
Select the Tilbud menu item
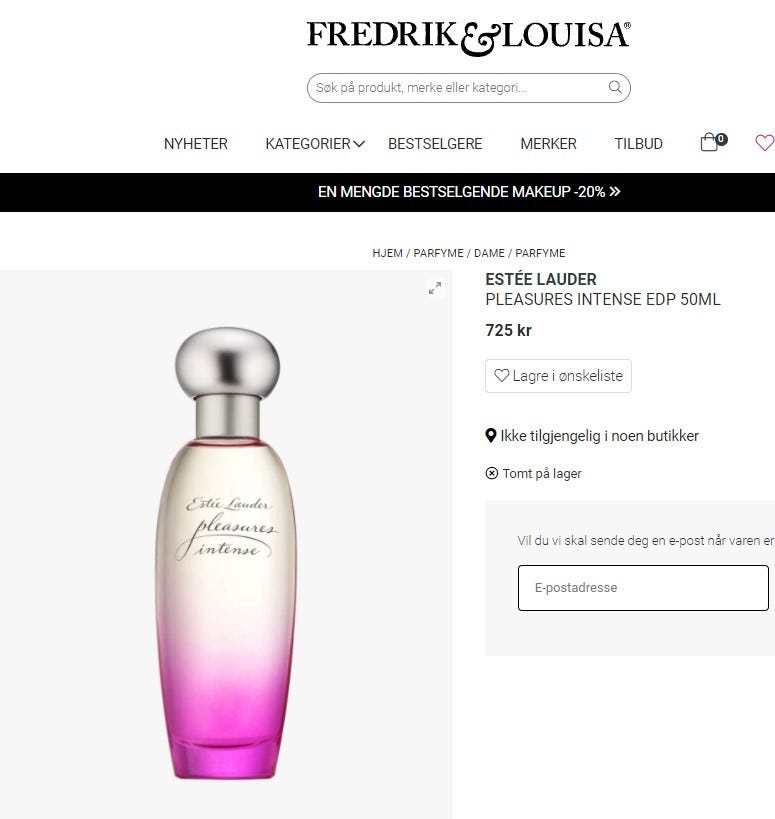(x=638, y=144)
